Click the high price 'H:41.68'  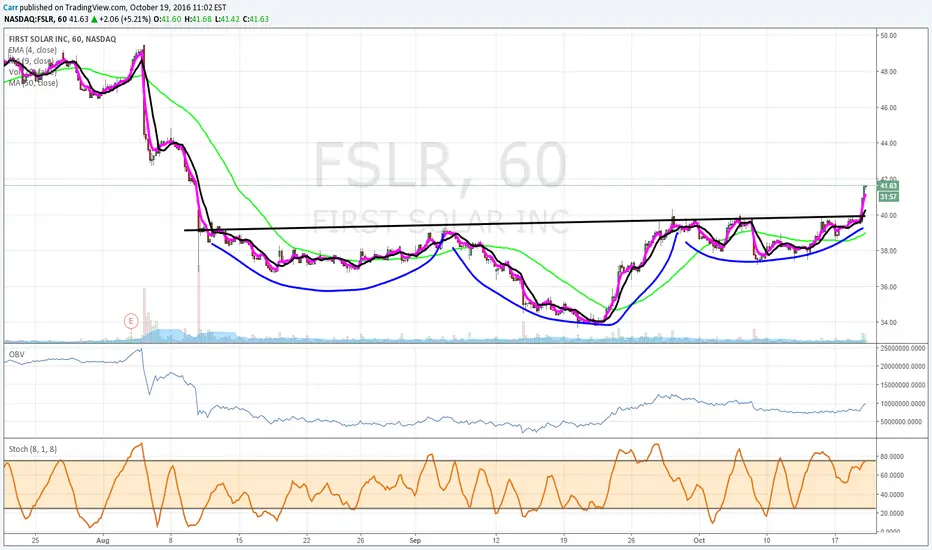pyautogui.click(x=198, y=19)
